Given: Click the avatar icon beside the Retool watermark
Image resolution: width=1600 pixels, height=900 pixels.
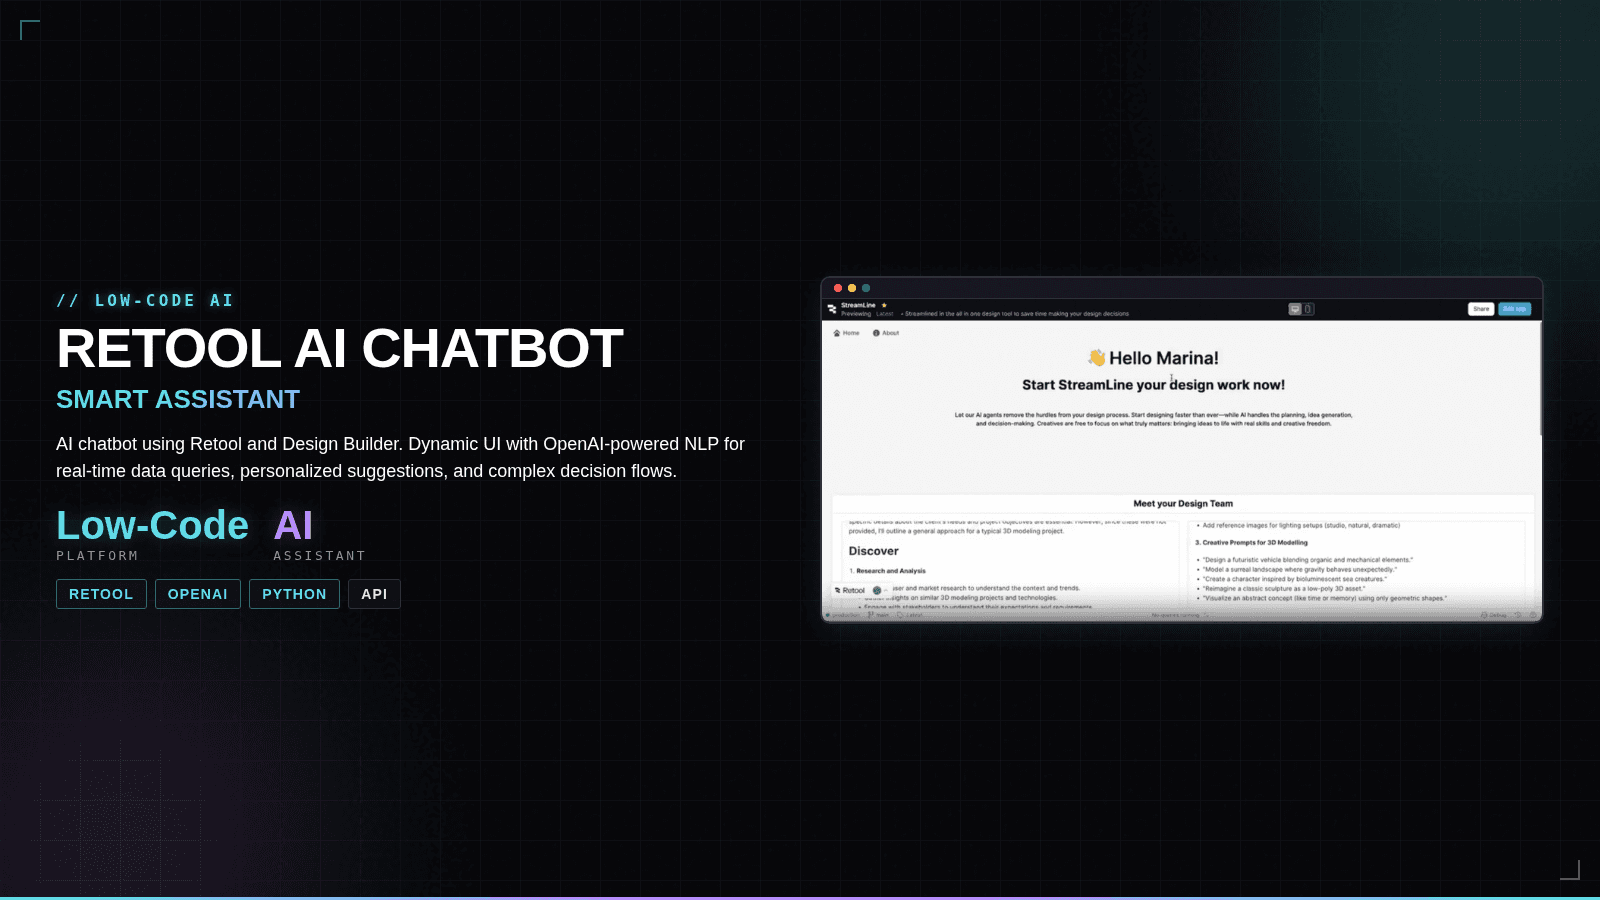Looking at the screenshot, I should (x=876, y=590).
